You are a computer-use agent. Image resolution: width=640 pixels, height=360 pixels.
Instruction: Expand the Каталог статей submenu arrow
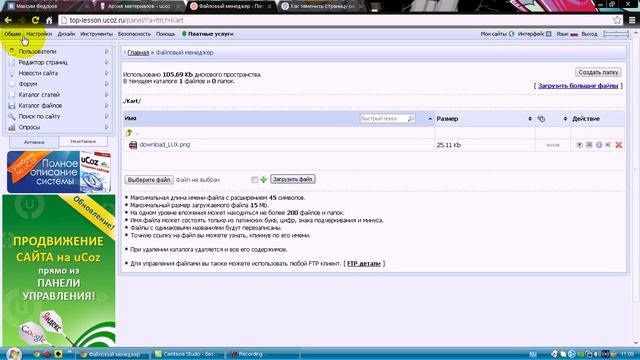107,95
